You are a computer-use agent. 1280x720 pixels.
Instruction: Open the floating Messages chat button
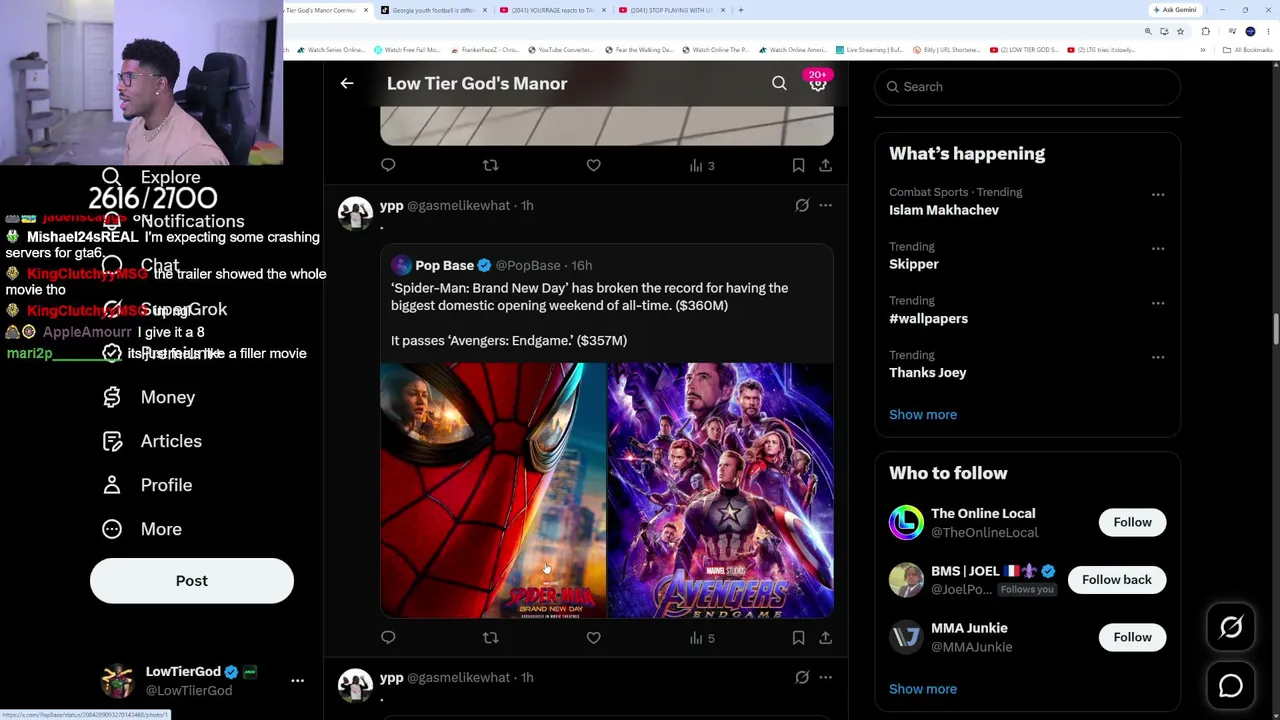click(1231, 686)
